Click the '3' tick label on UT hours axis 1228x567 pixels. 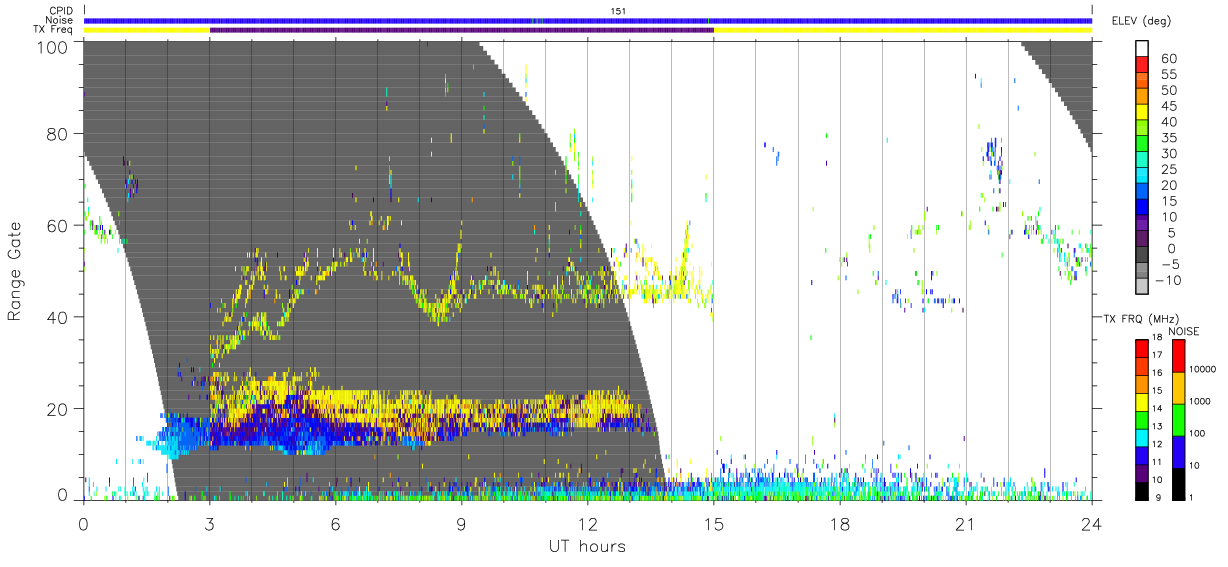tap(209, 522)
